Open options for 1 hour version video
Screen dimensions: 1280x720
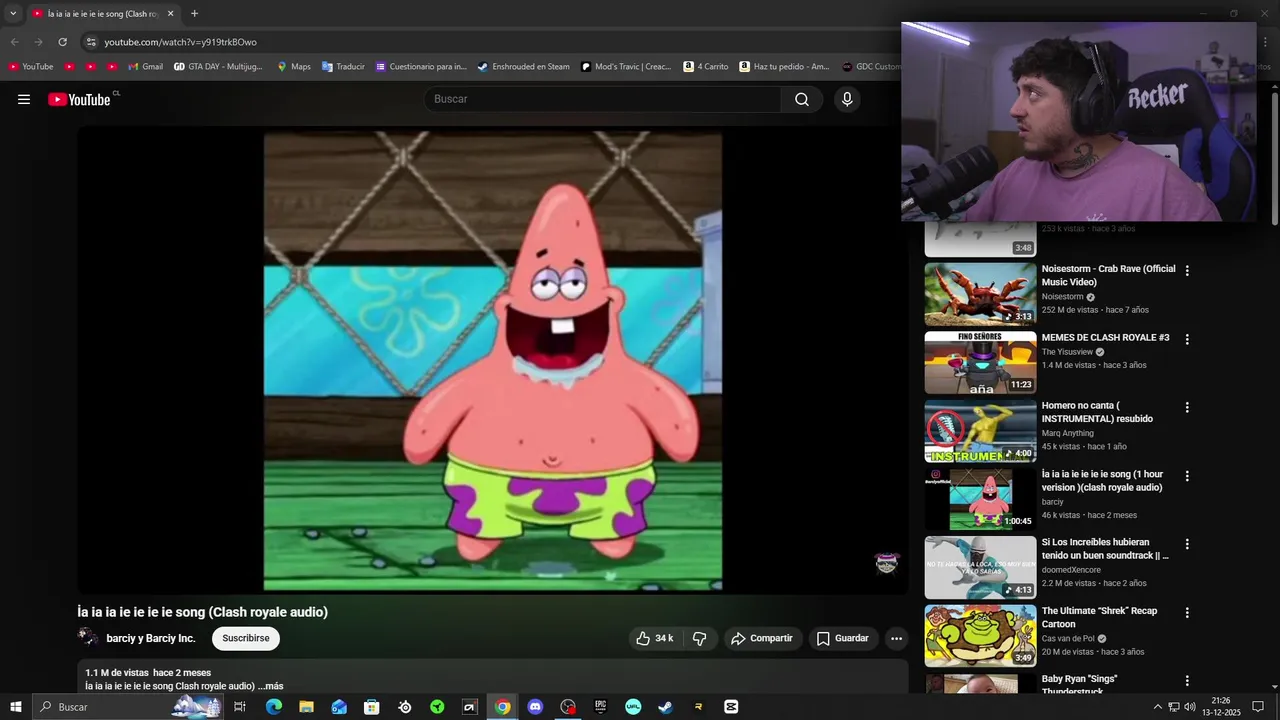1187,476
